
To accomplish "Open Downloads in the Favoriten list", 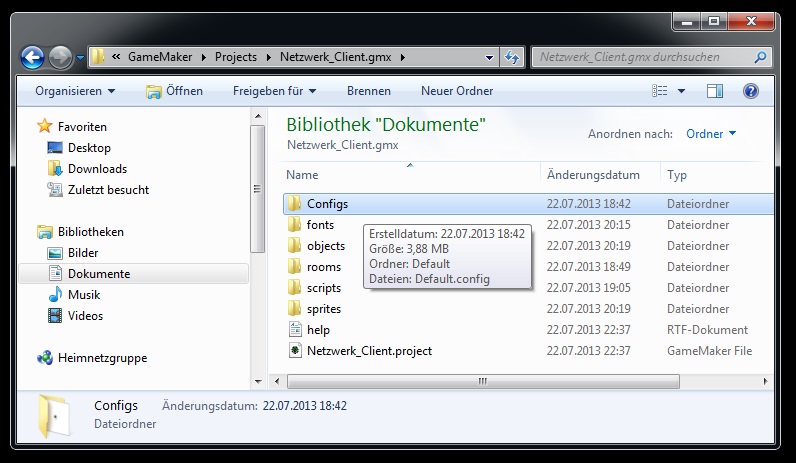I will click(x=97, y=169).
